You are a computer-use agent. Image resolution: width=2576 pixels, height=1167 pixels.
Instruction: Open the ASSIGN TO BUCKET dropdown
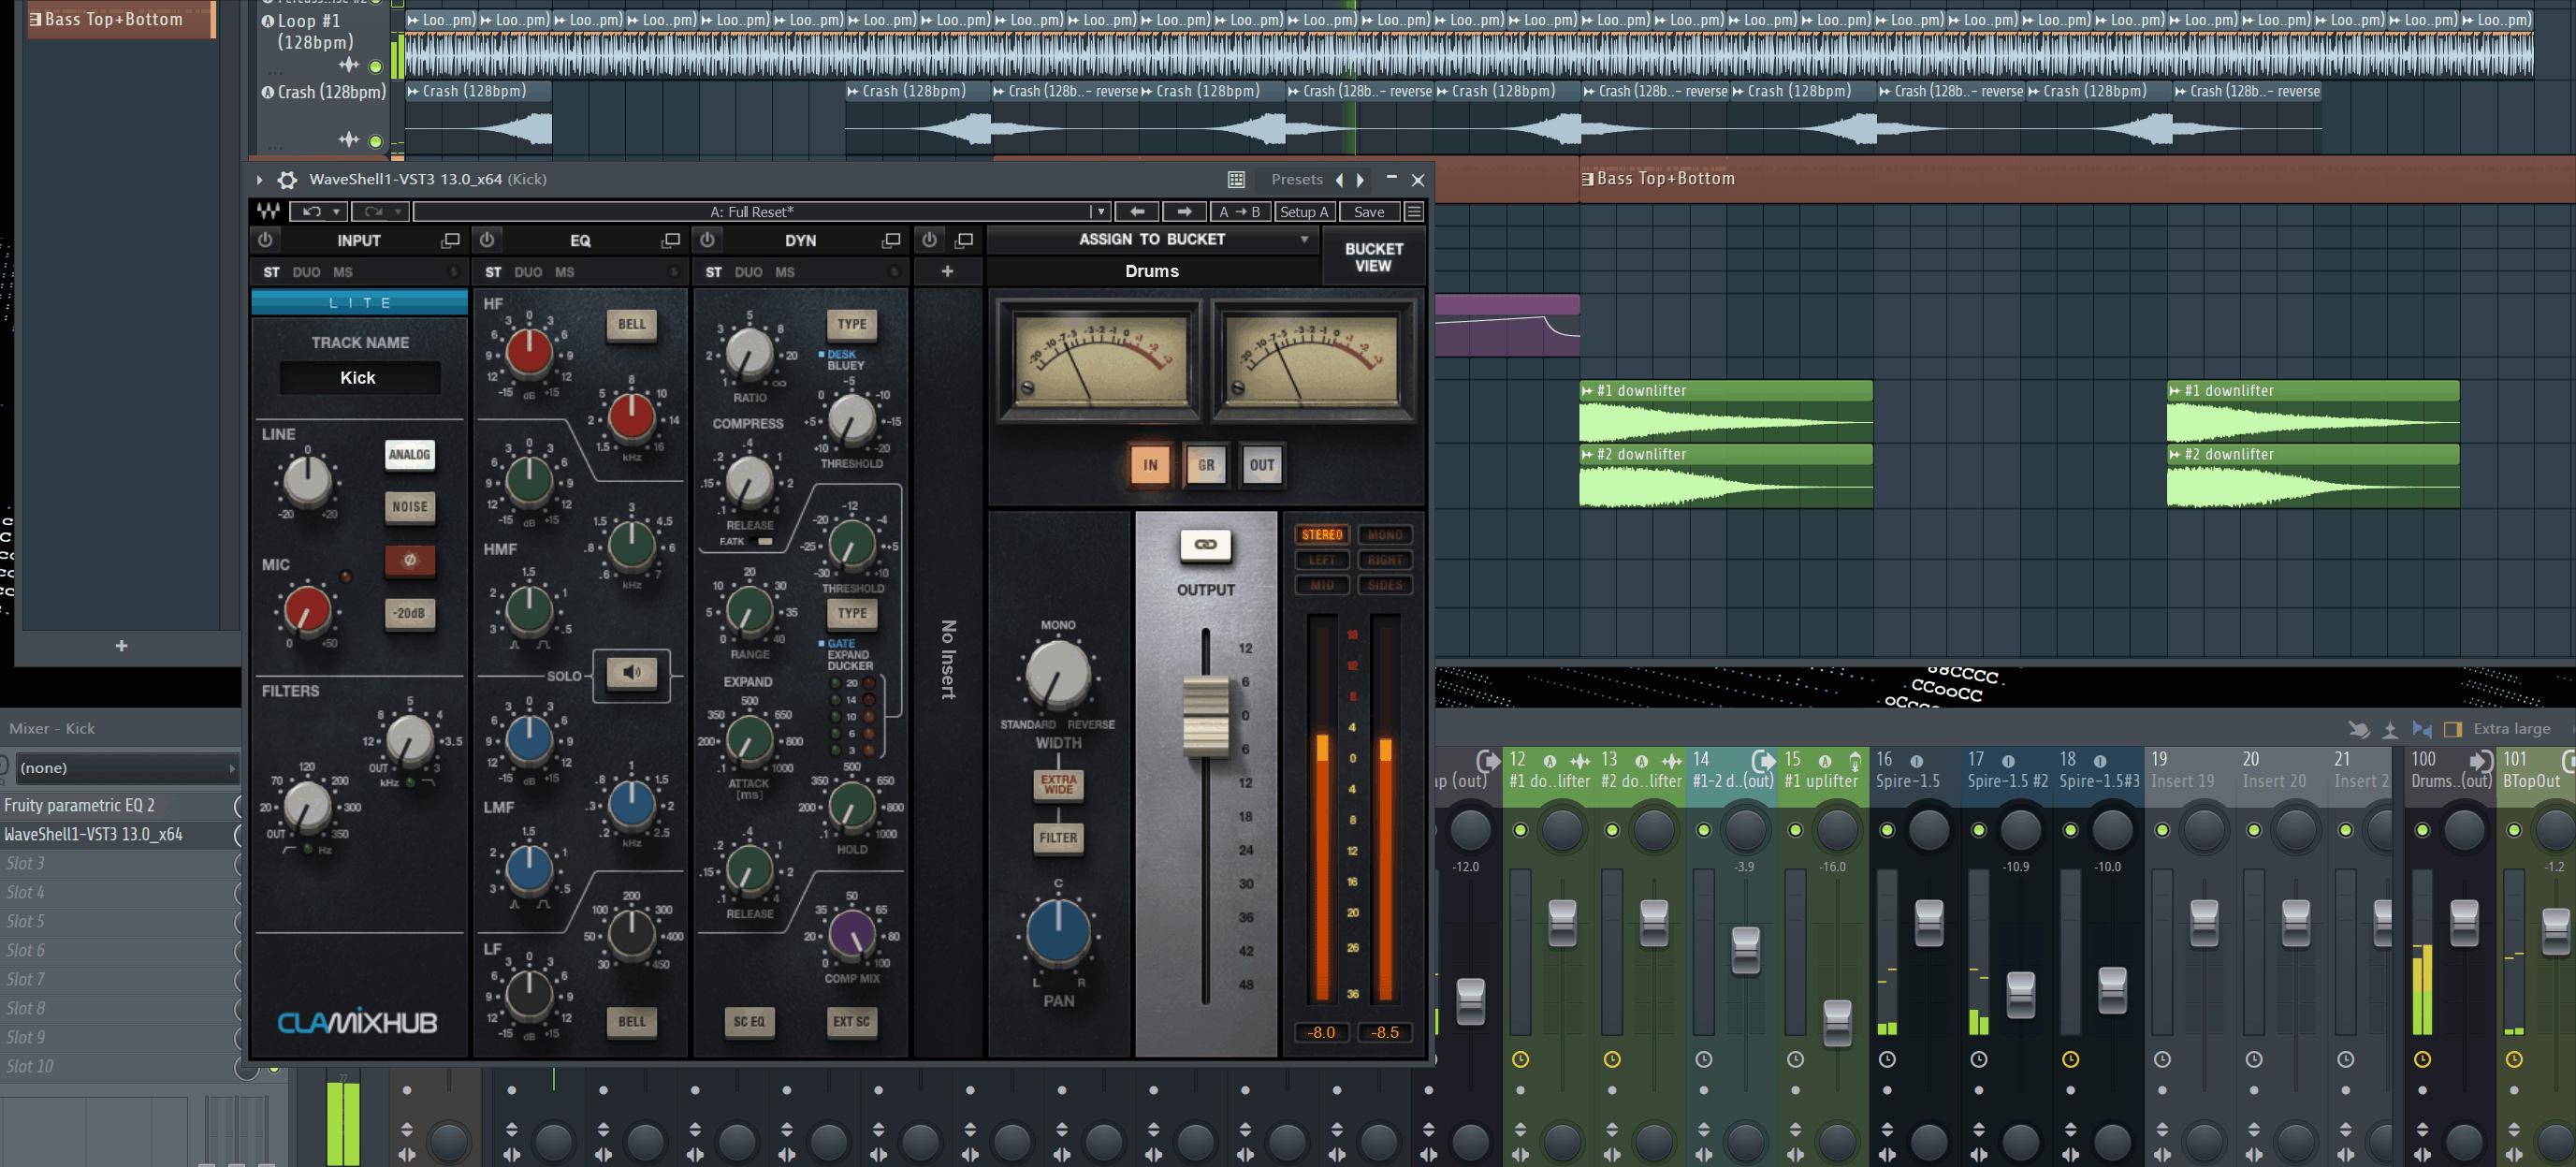pos(1152,239)
